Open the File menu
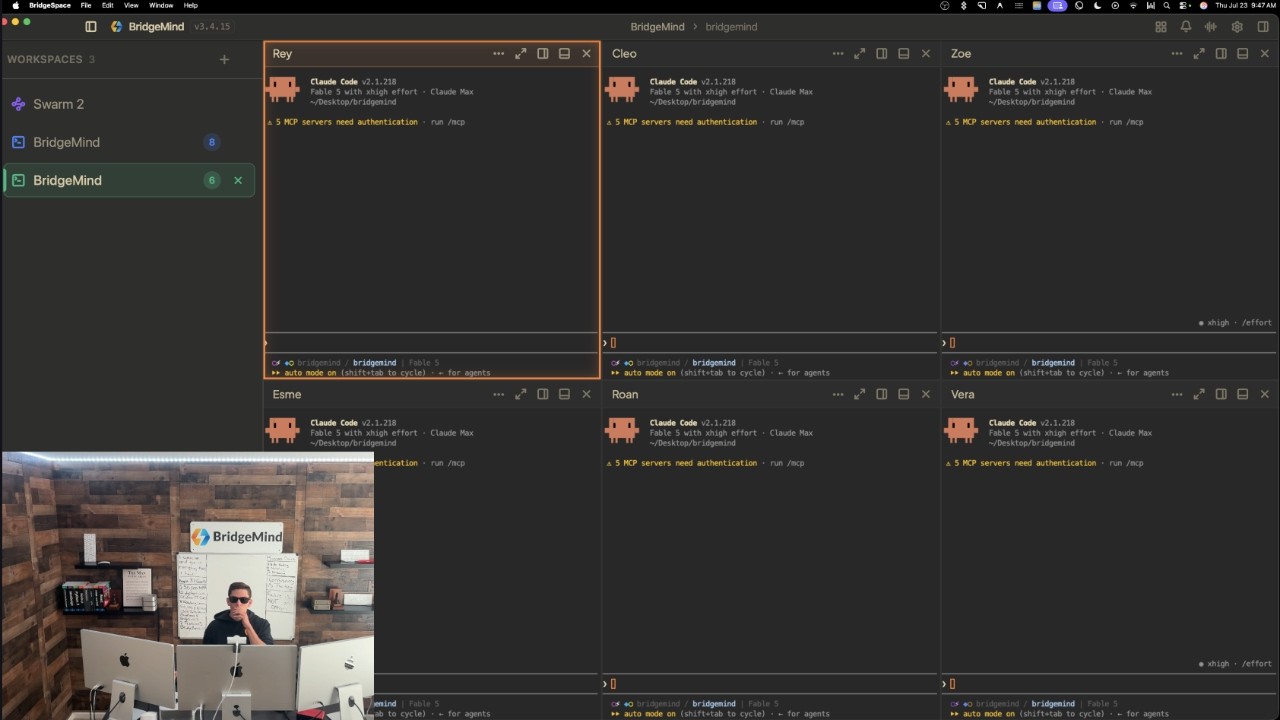Viewport: 1280px width, 720px height. (x=86, y=5)
